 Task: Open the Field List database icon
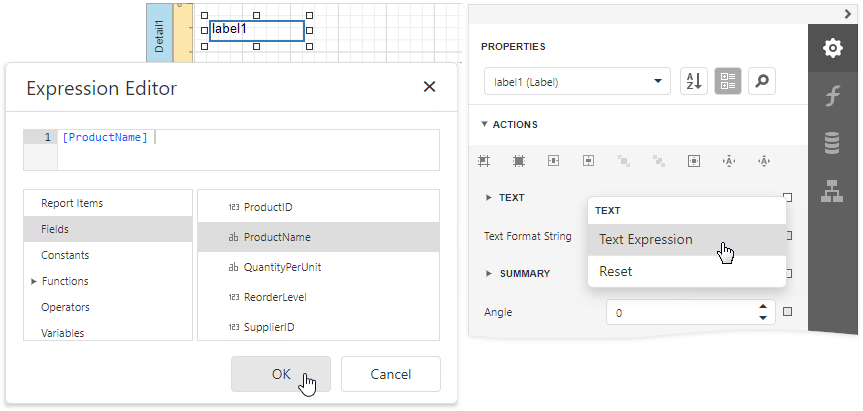832,143
